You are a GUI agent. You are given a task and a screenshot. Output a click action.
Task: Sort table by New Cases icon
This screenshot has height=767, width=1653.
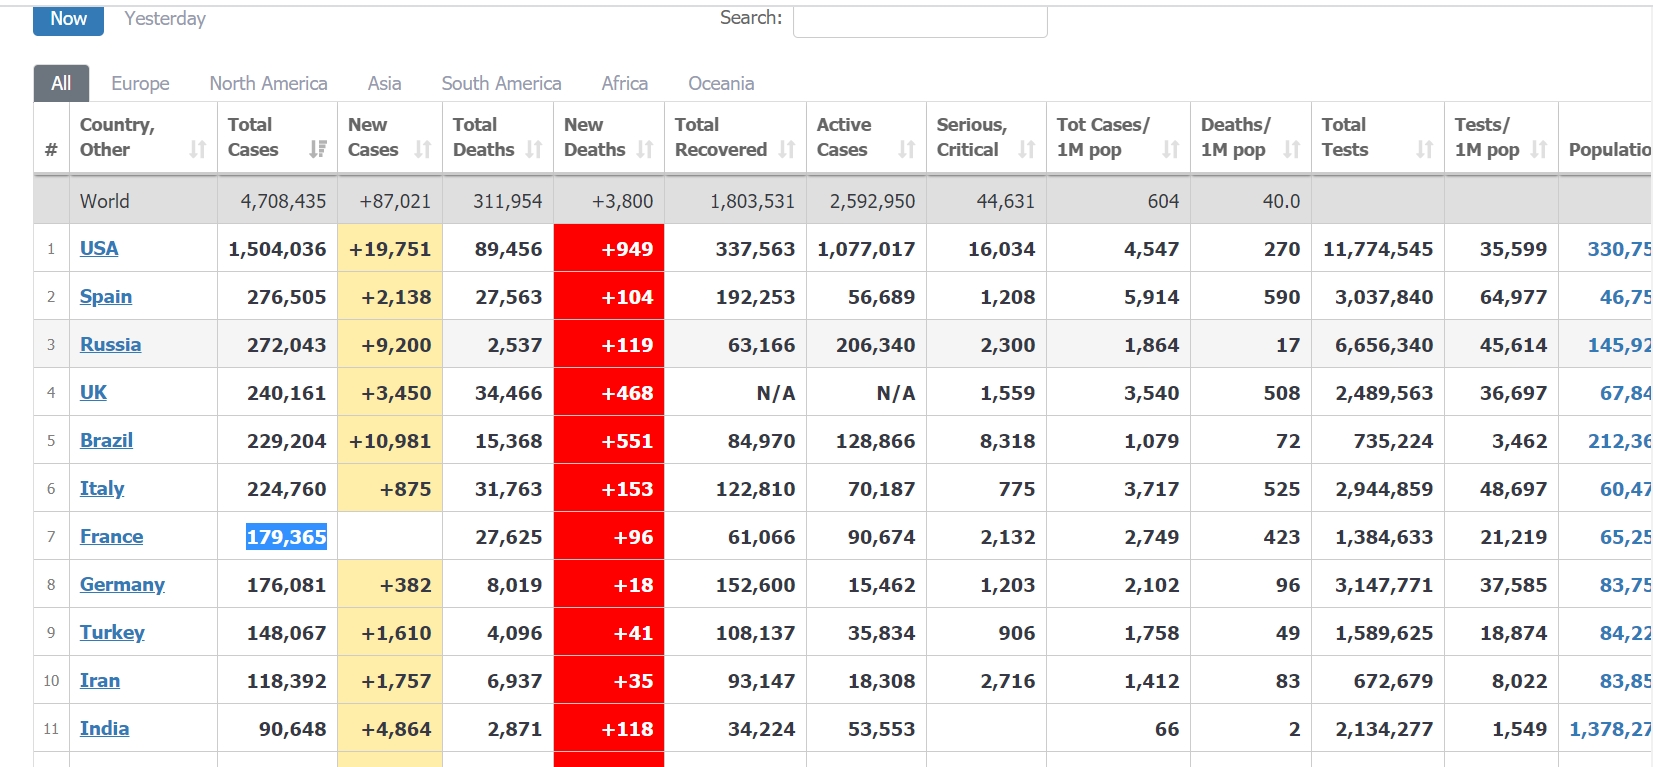coord(422,149)
